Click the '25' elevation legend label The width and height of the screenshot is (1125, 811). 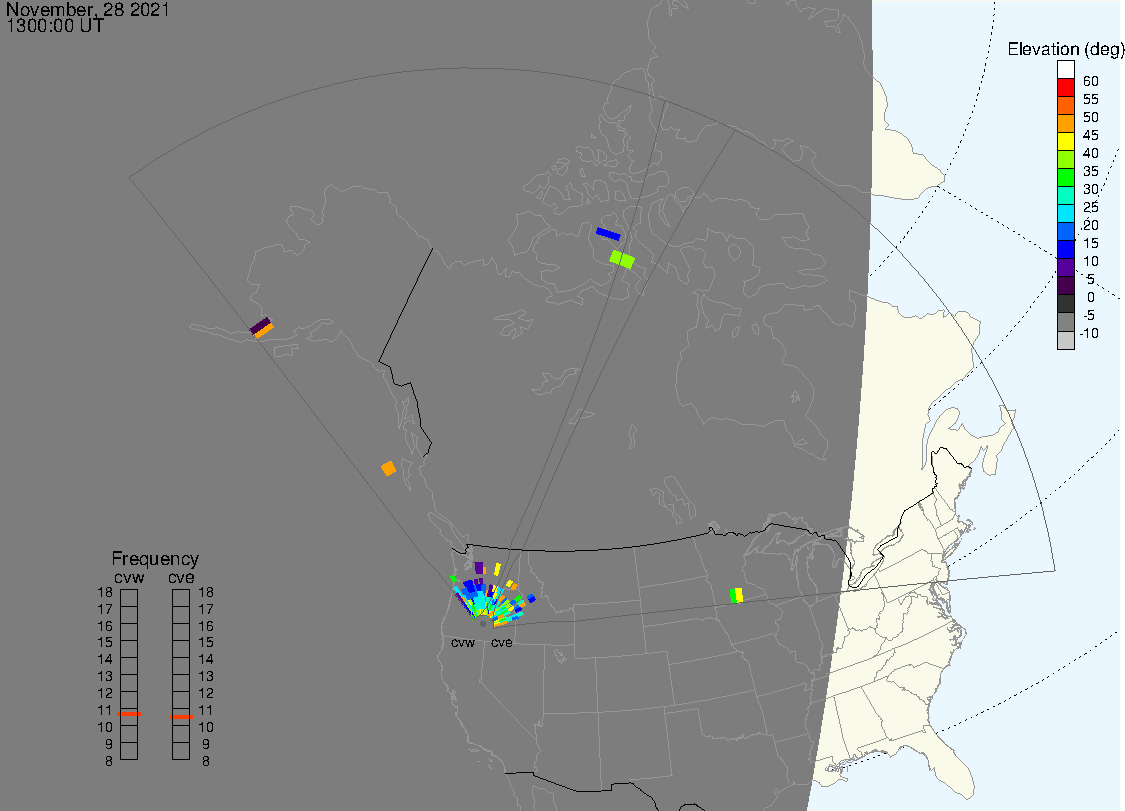tap(1091, 207)
